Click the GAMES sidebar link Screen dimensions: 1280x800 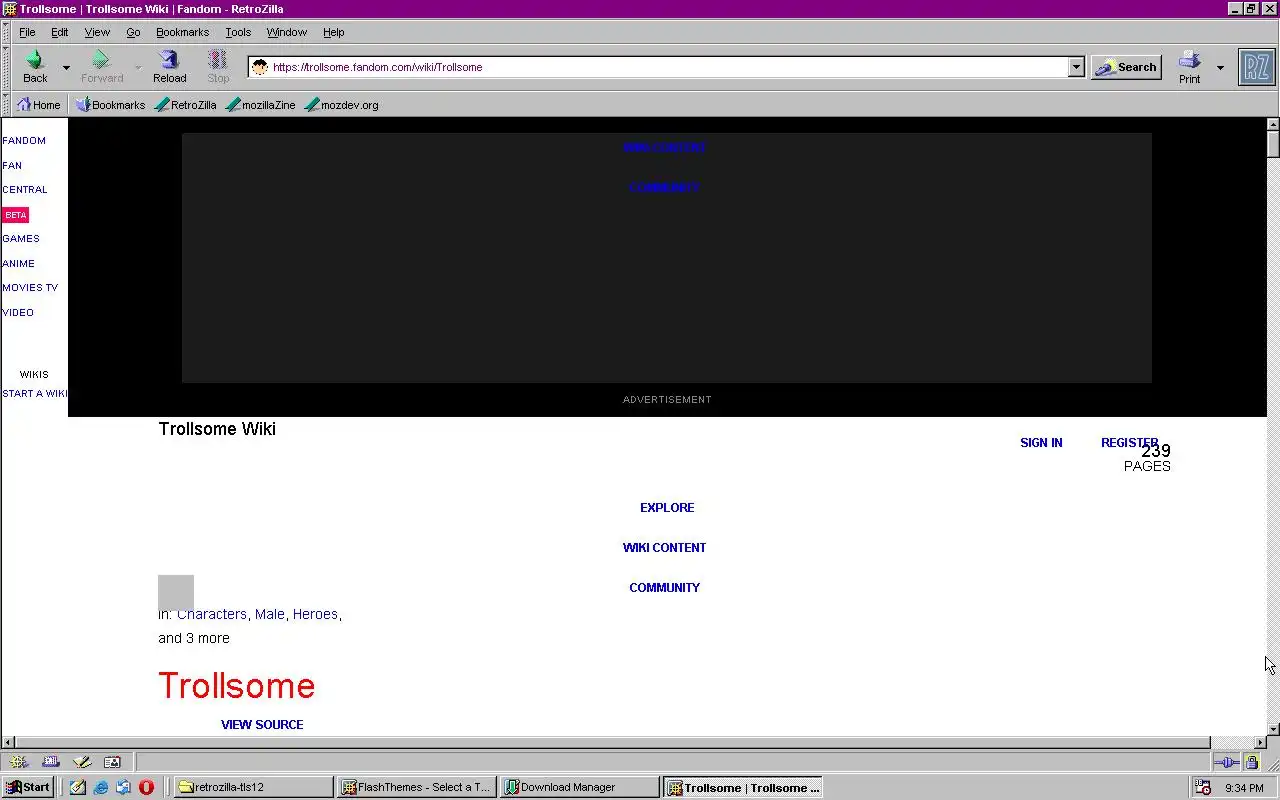21,239
